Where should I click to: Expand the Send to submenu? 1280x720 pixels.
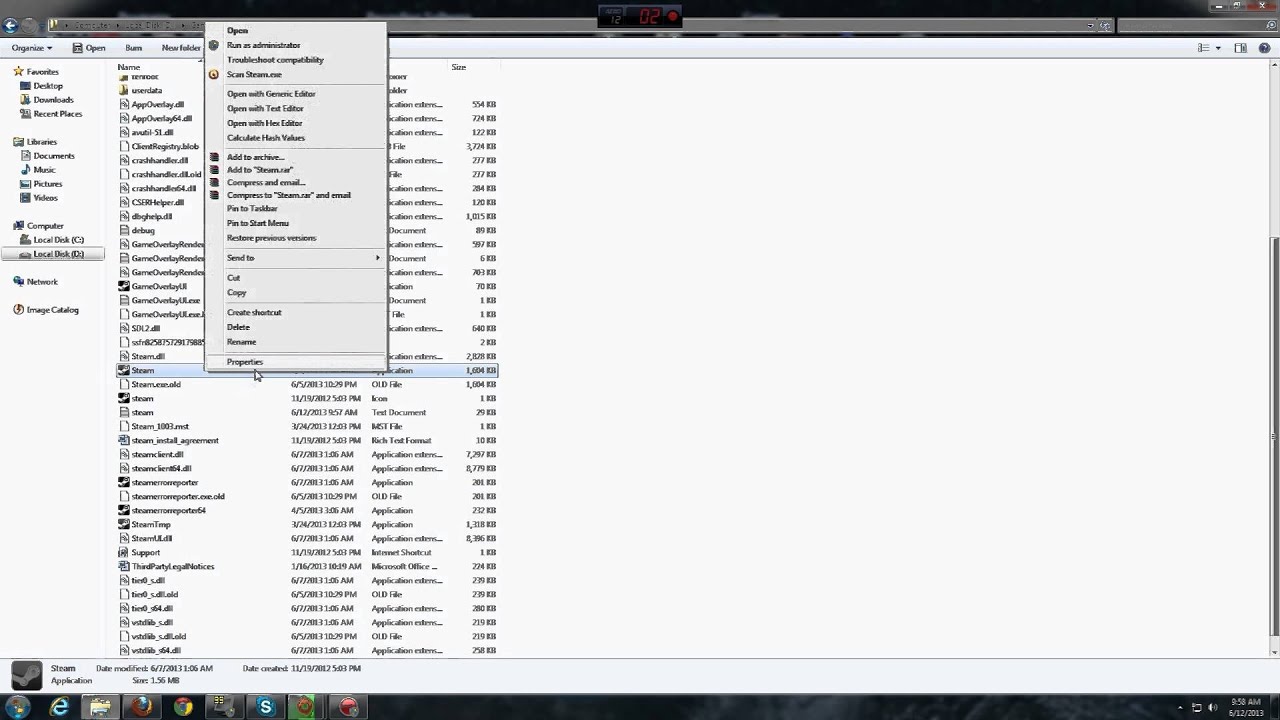[x=295, y=258]
